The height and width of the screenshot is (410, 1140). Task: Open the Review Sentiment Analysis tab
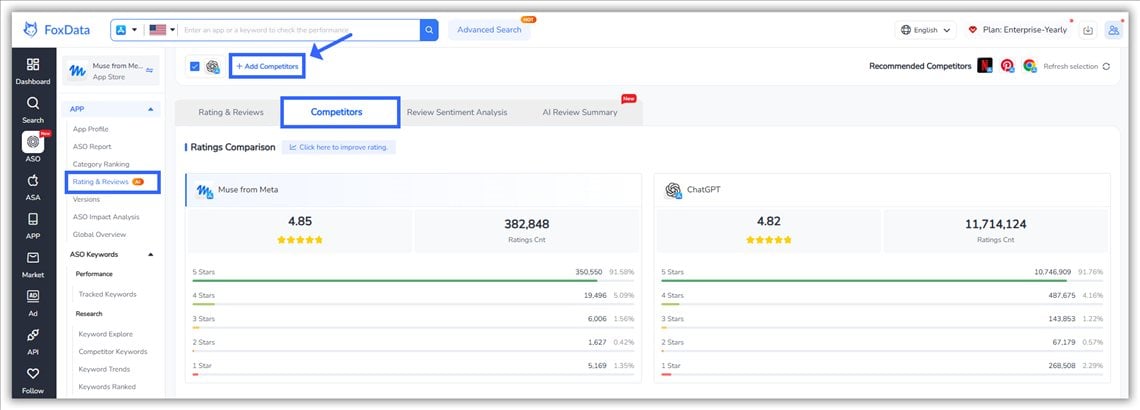pyautogui.click(x=457, y=112)
